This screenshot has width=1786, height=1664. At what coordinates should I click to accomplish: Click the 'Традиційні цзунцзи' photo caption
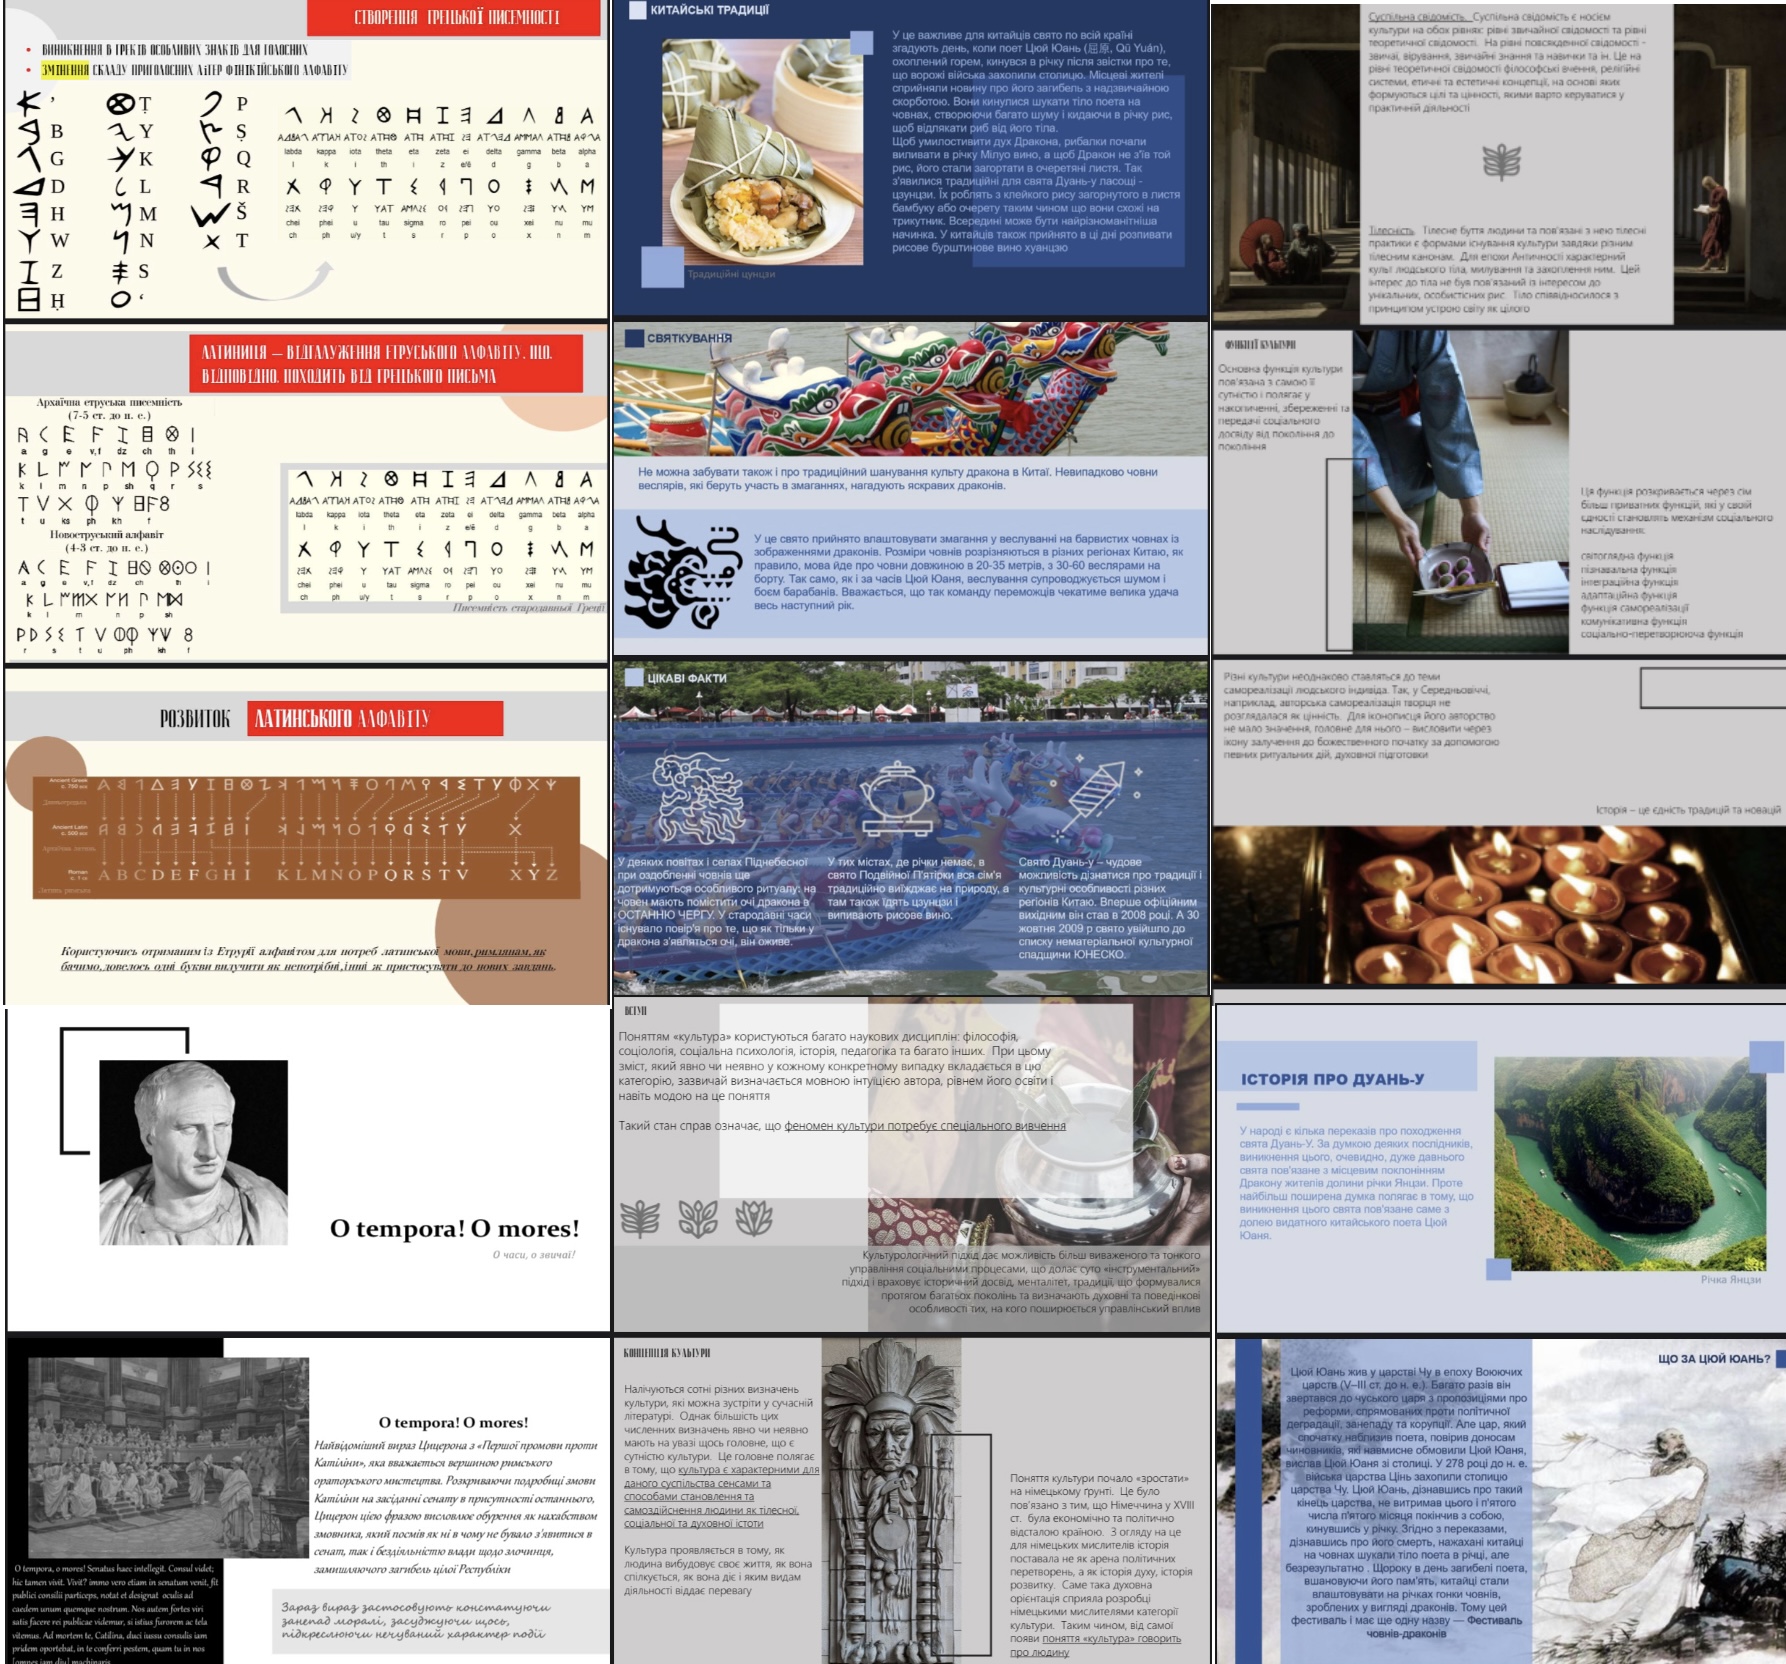point(731,274)
